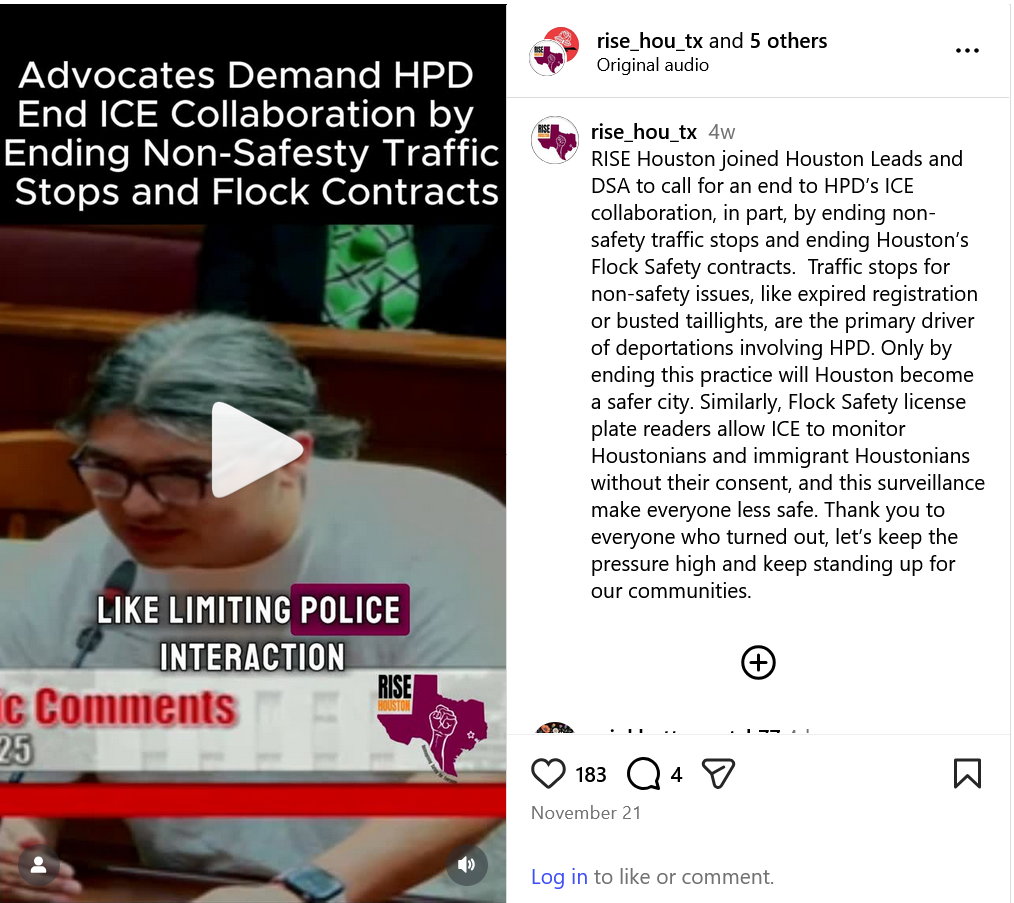Share post using paper plane icon

718,774
